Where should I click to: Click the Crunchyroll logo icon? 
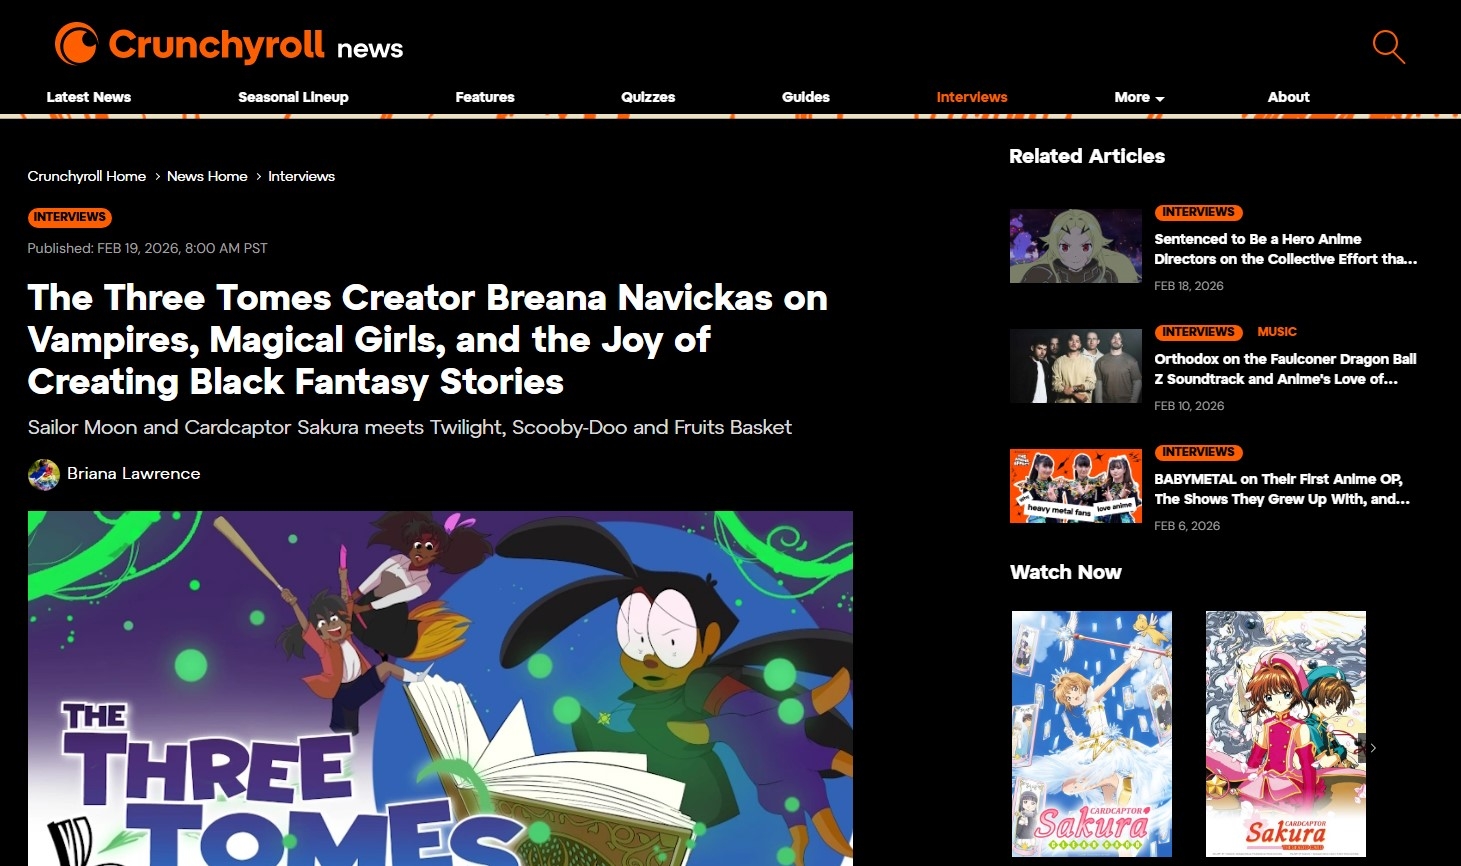click(x=76, y=44)
